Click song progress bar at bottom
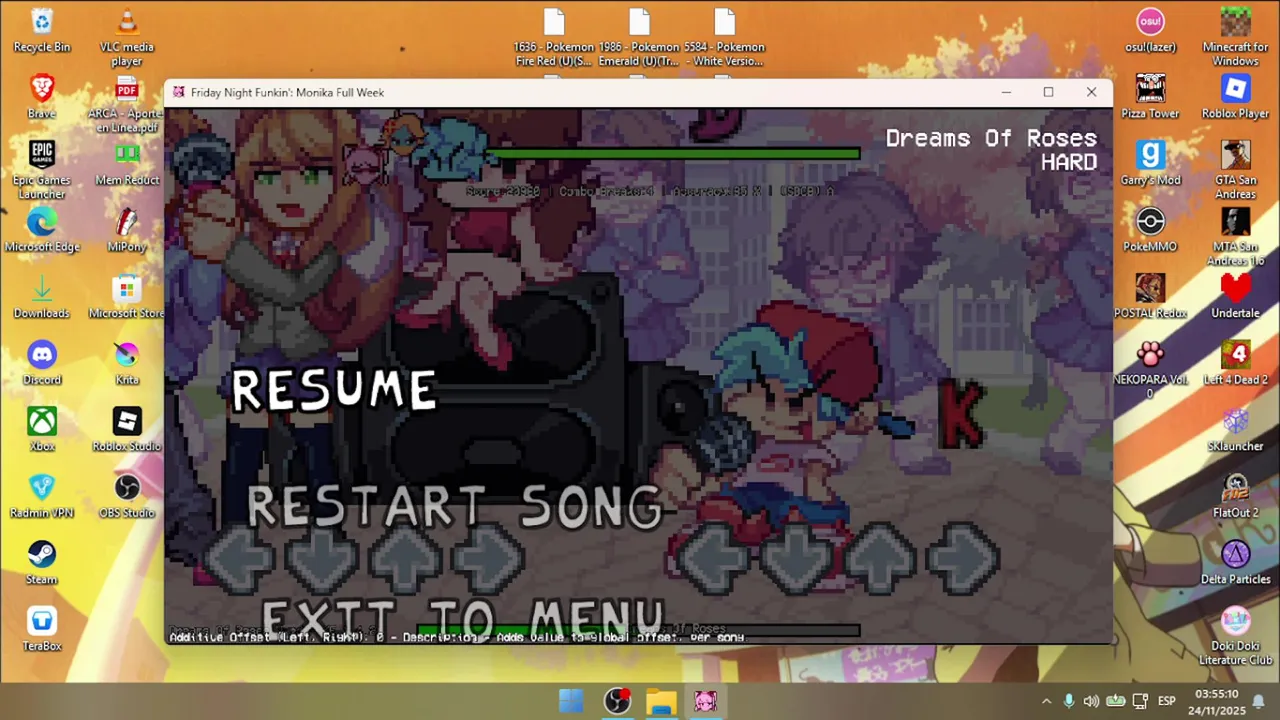 [x=638, y=631]
